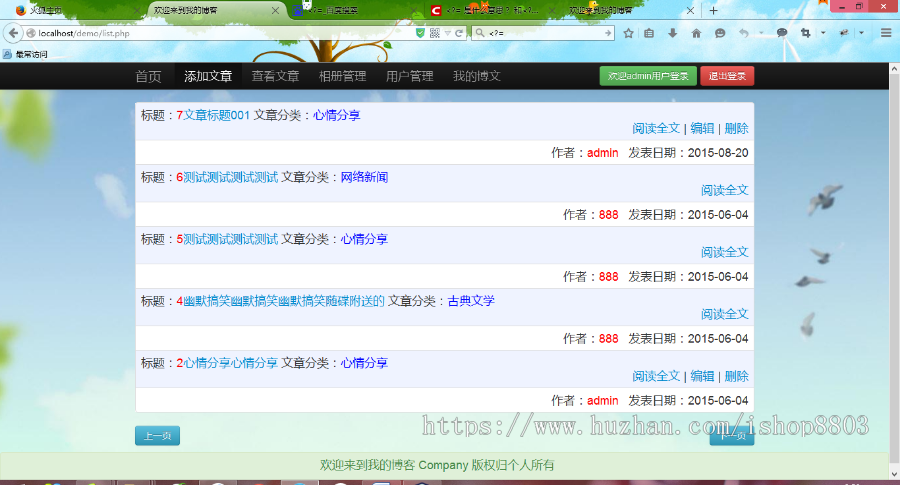The width and height of the screenshot is (900, 485).
Task: Open the bookmarks list icon
Action: click(649, 33)
